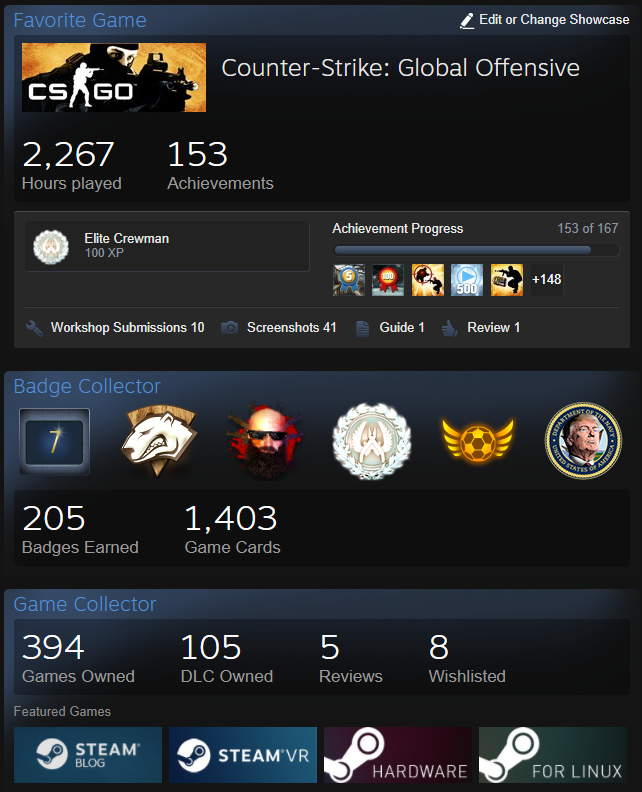Select the level 7 badge icon
The image size is (642, 792).
[55, 441]
